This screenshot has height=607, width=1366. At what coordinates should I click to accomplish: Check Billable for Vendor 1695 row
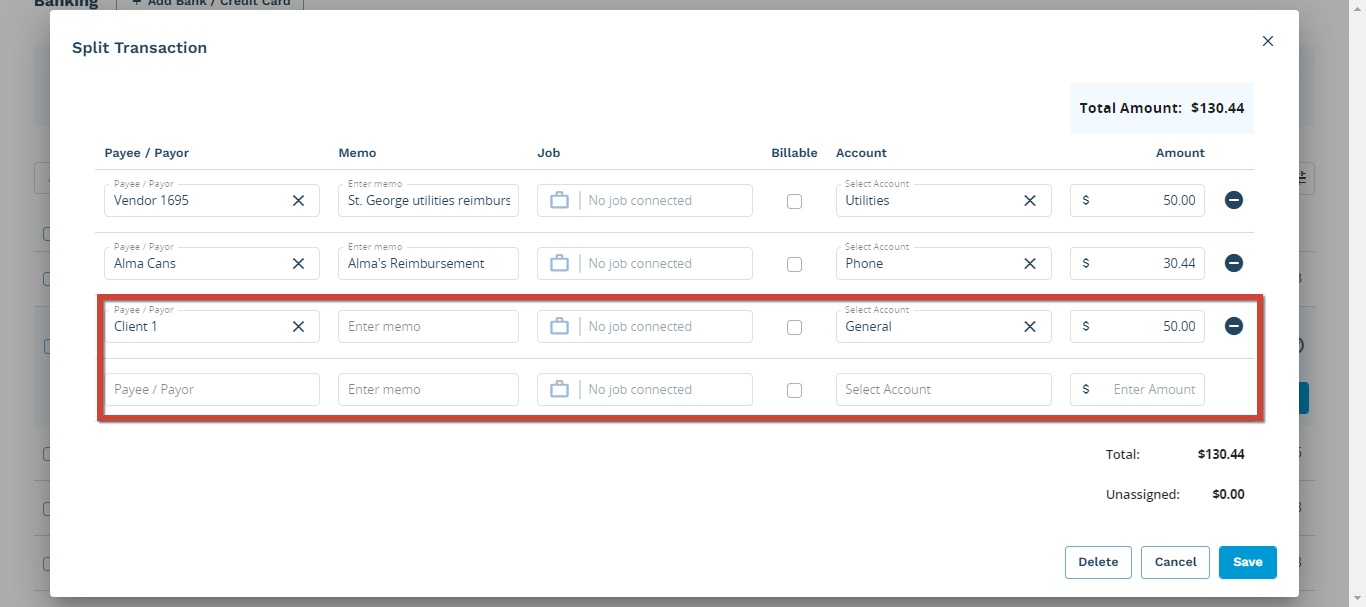(794, 201)
